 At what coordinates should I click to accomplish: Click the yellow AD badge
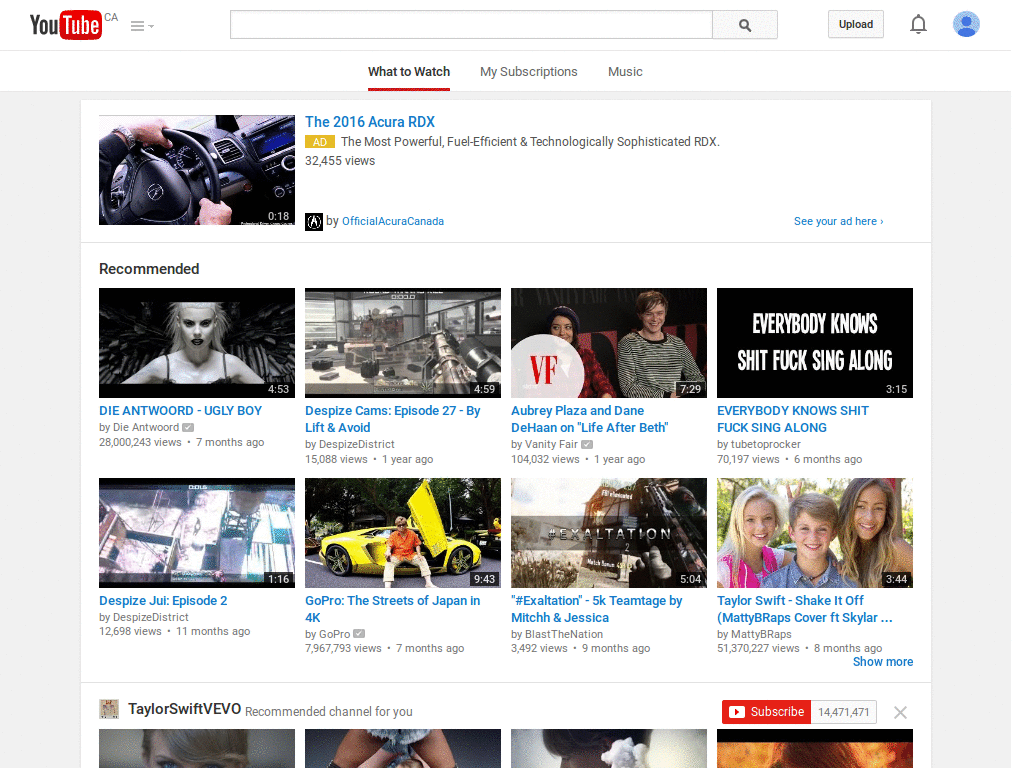tap(320, 142)
